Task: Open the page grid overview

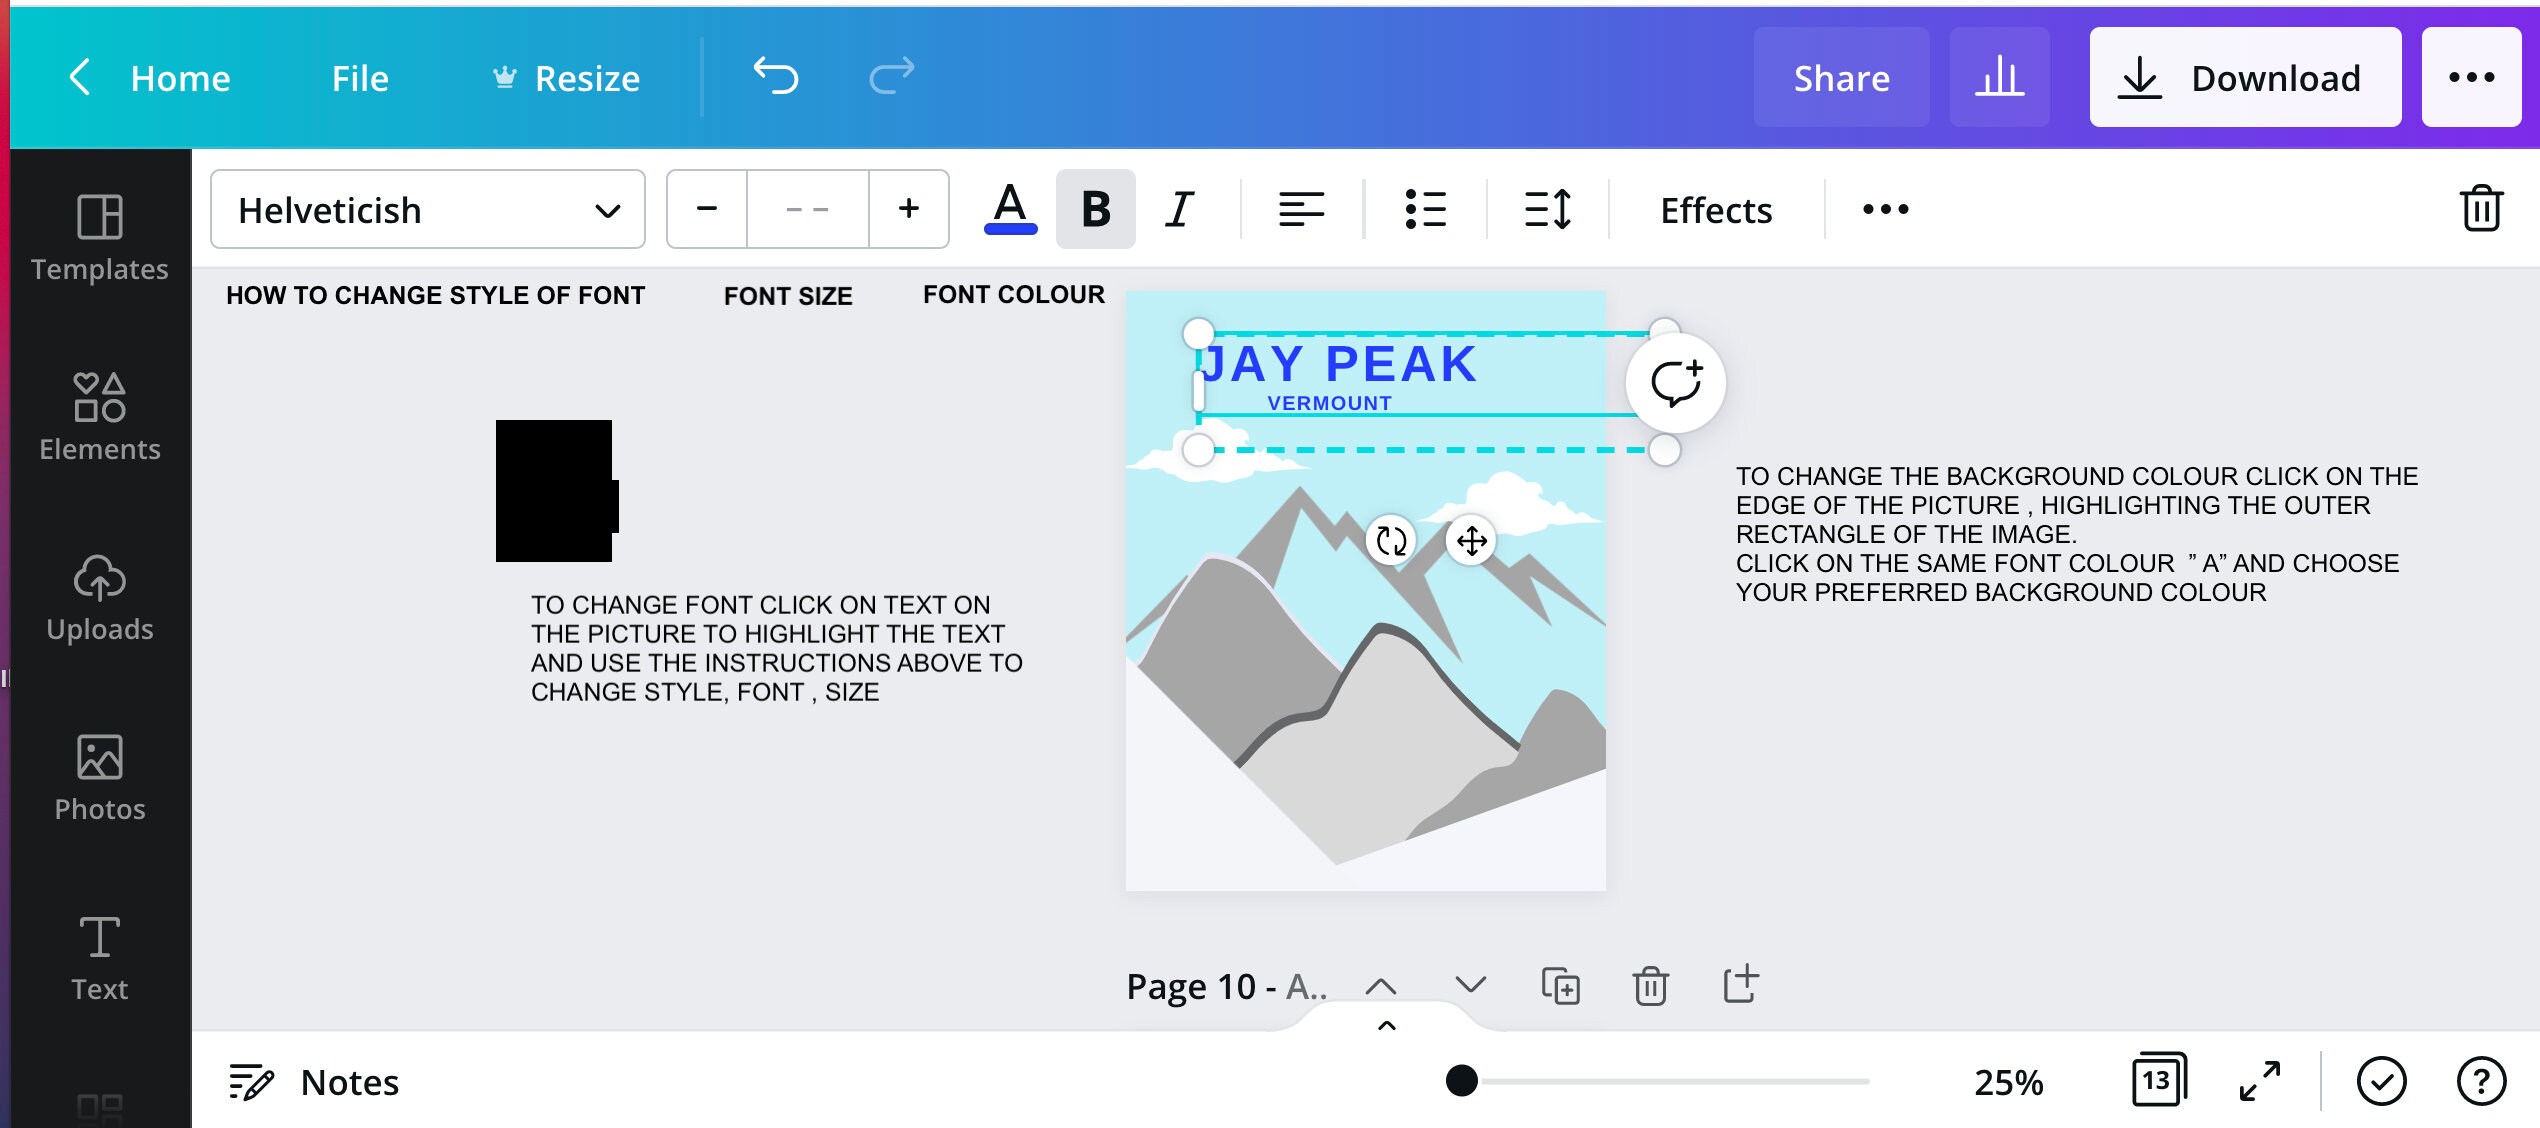Action: pos(2158,1081)
